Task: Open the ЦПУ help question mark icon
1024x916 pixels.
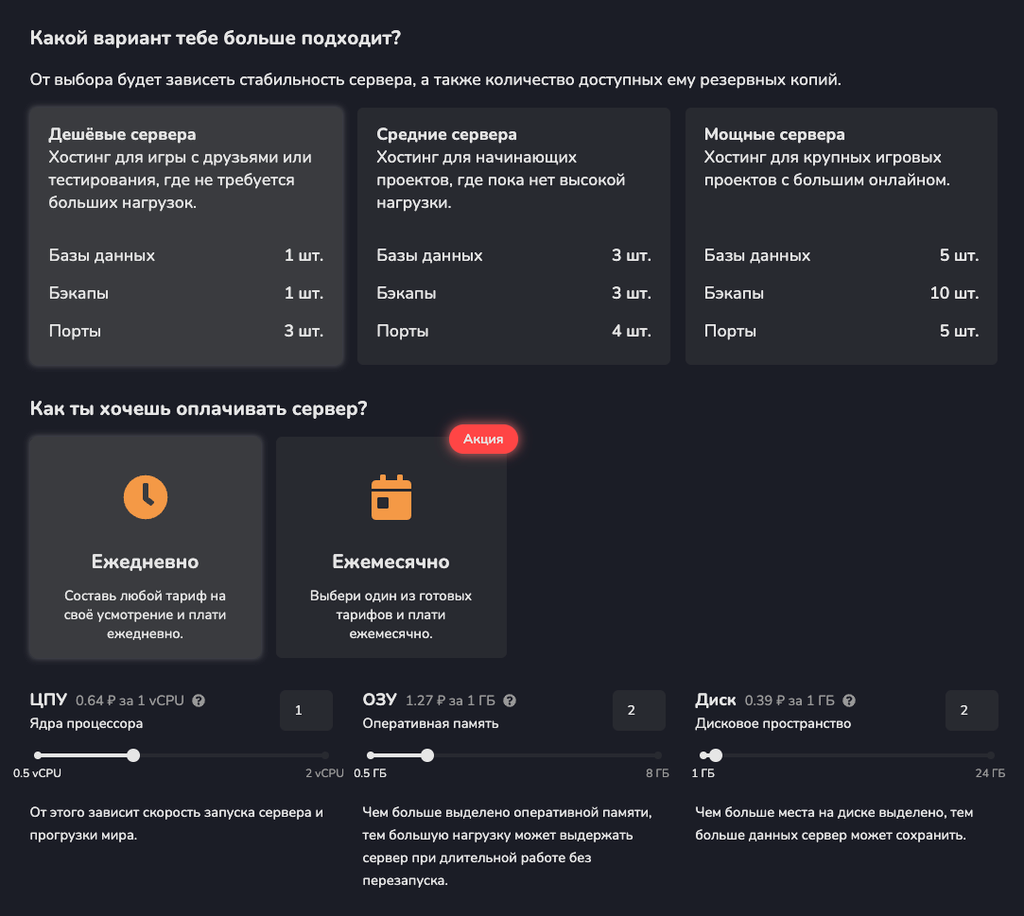Action: tap(196, 700)
